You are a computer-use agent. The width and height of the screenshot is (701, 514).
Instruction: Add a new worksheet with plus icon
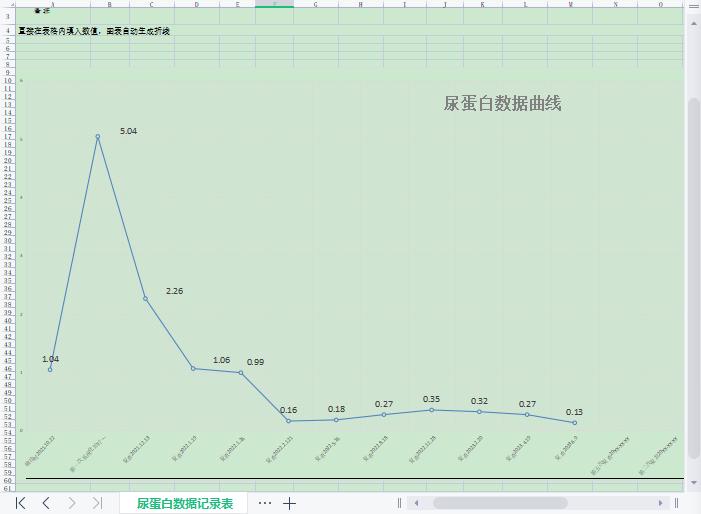(290, 503)
